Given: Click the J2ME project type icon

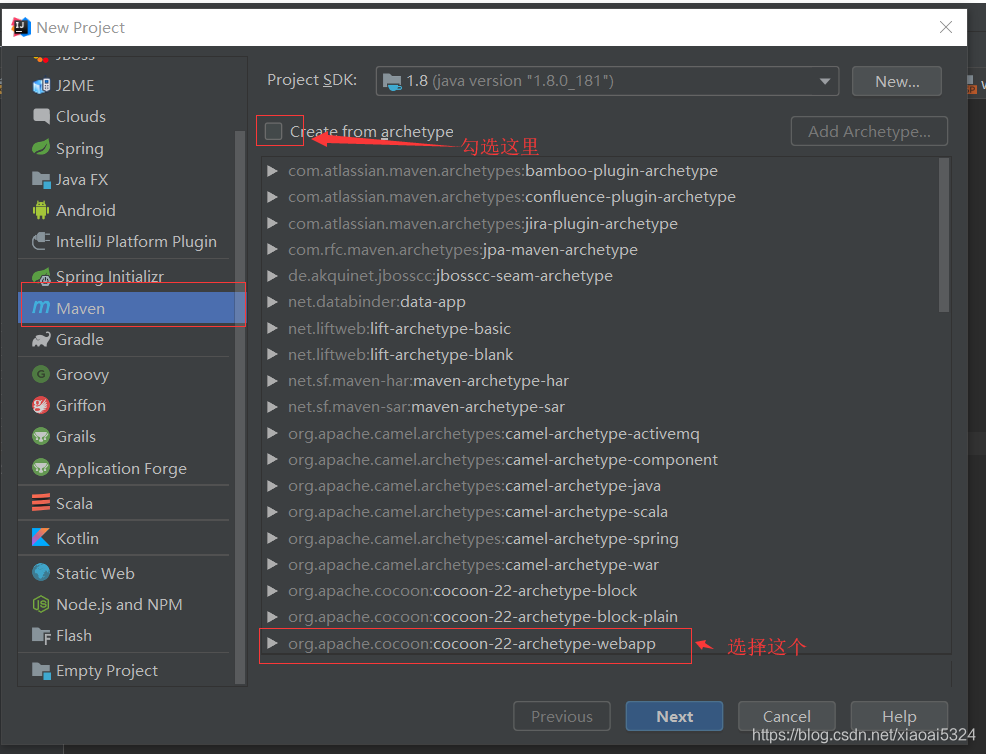Looking at the screenshot, I should [41, 86].
